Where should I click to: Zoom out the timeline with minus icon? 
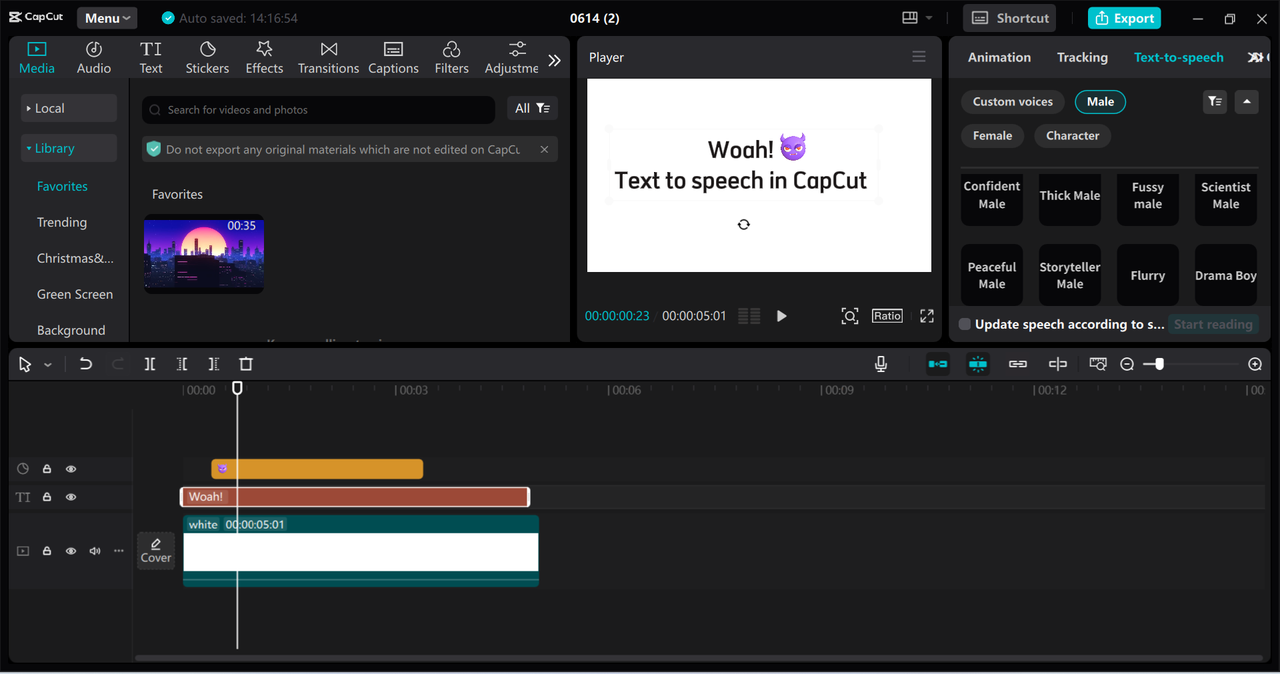click(1127, 364)
